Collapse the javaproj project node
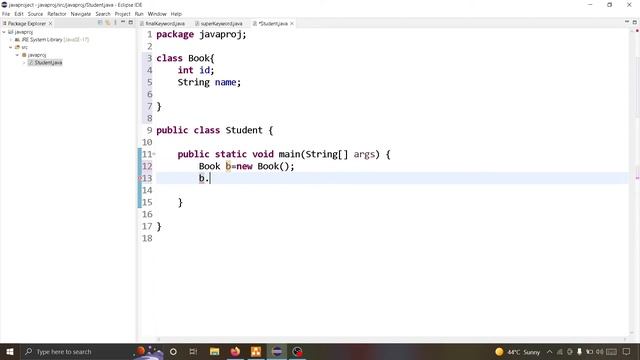Image resolution: width=640 pixels, height=360 pixels. coord(4,32)
